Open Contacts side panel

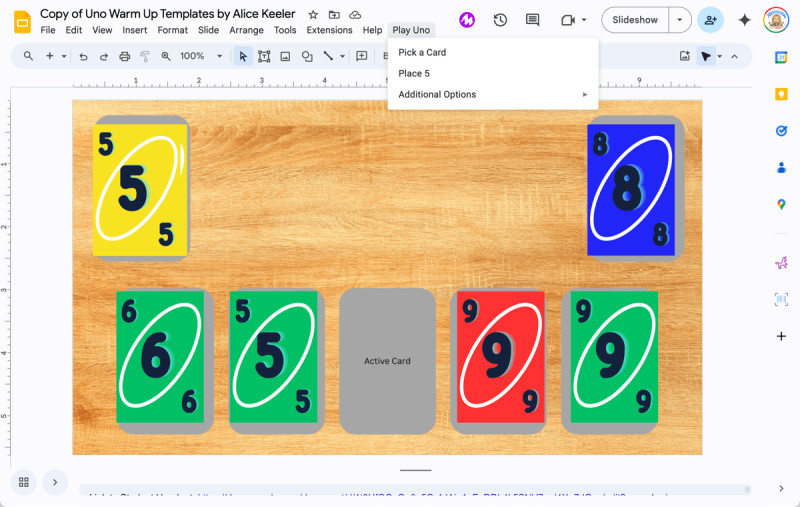tap(781, 167)
